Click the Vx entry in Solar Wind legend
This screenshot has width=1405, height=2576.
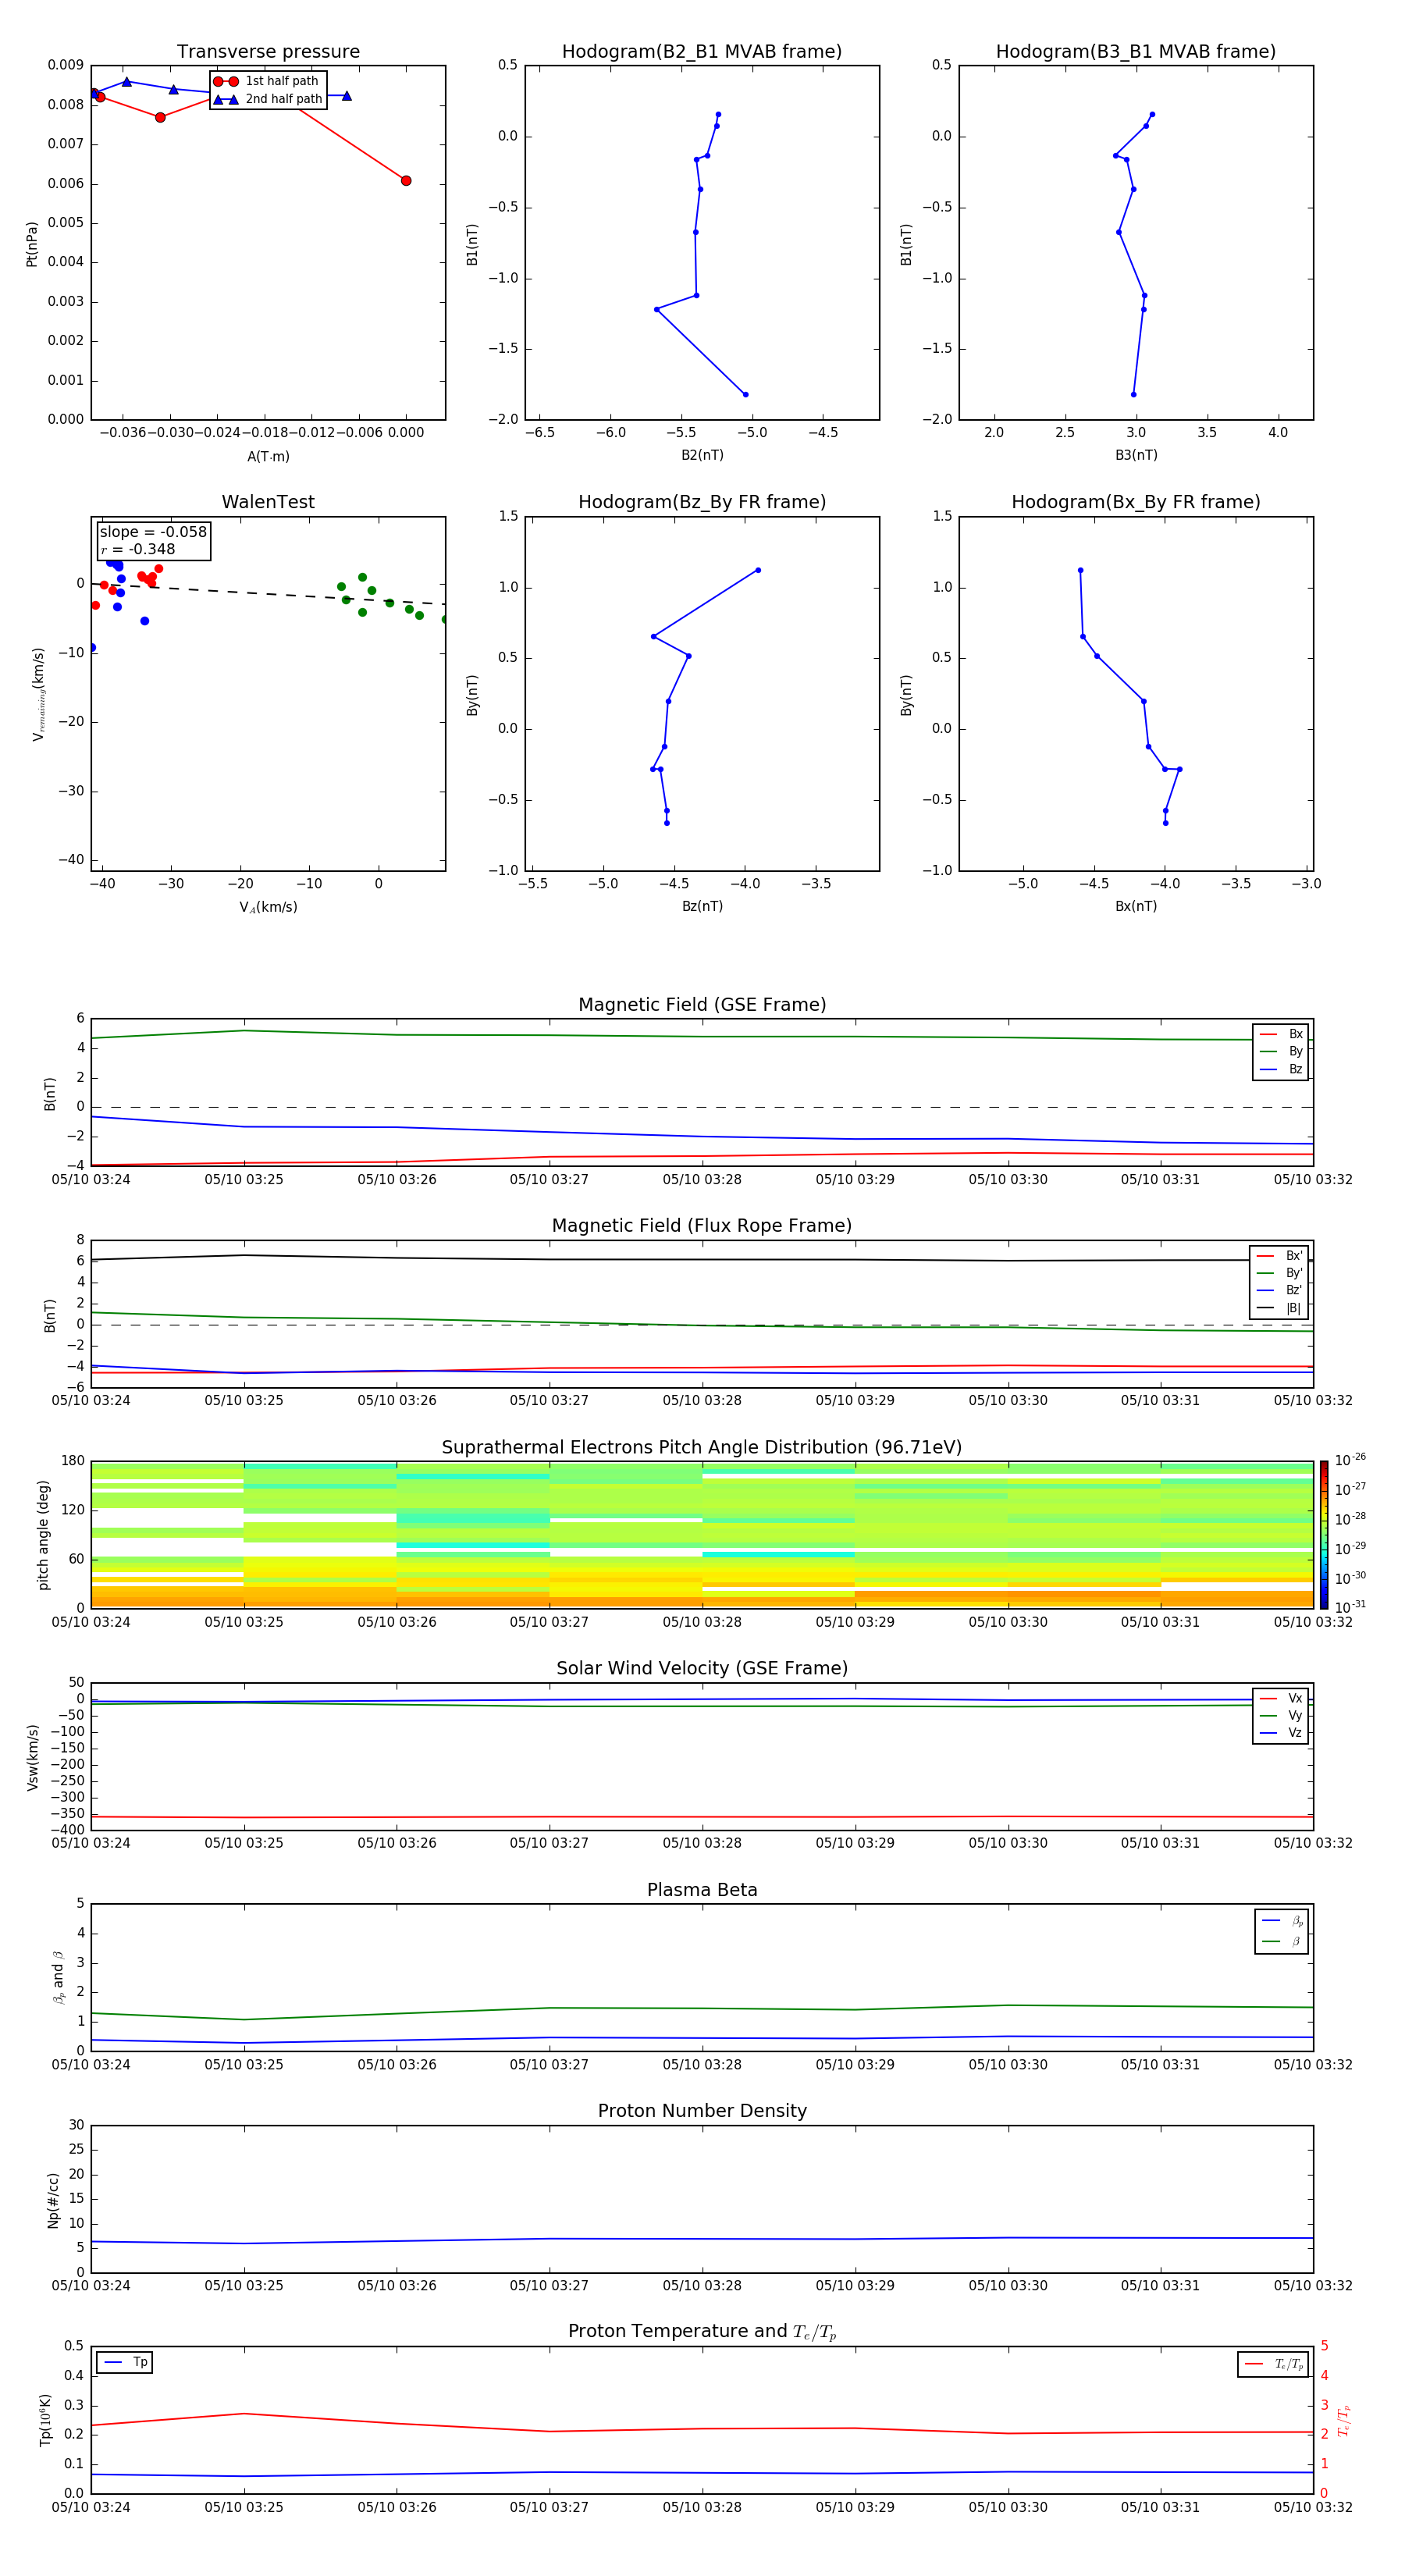(x=1280, y=1698)
